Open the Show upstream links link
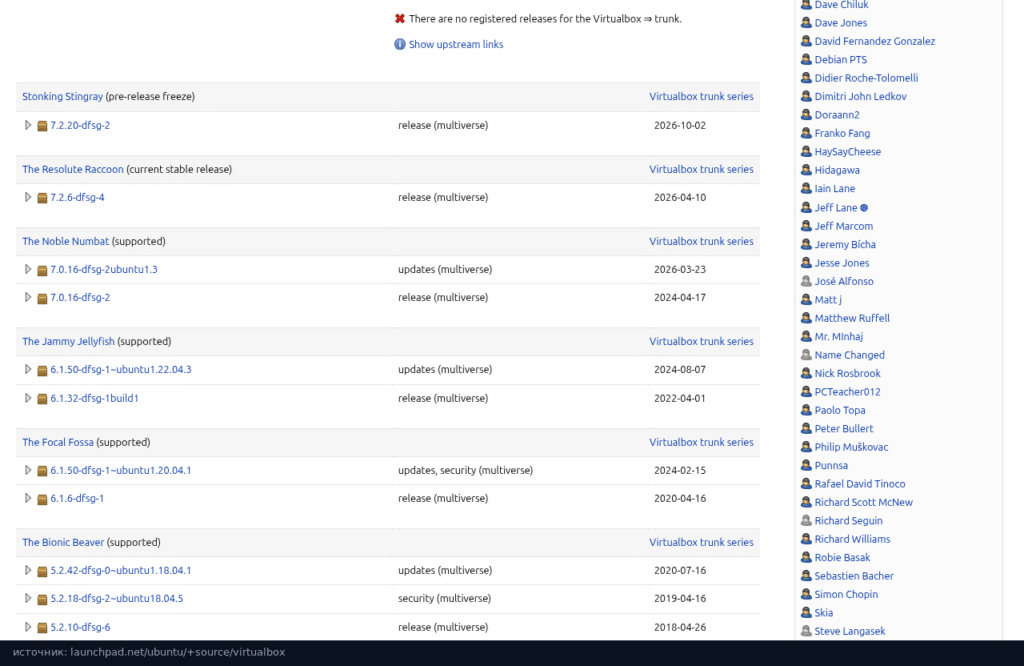This screenshot has width=1024, height=666. pos(456,44)
